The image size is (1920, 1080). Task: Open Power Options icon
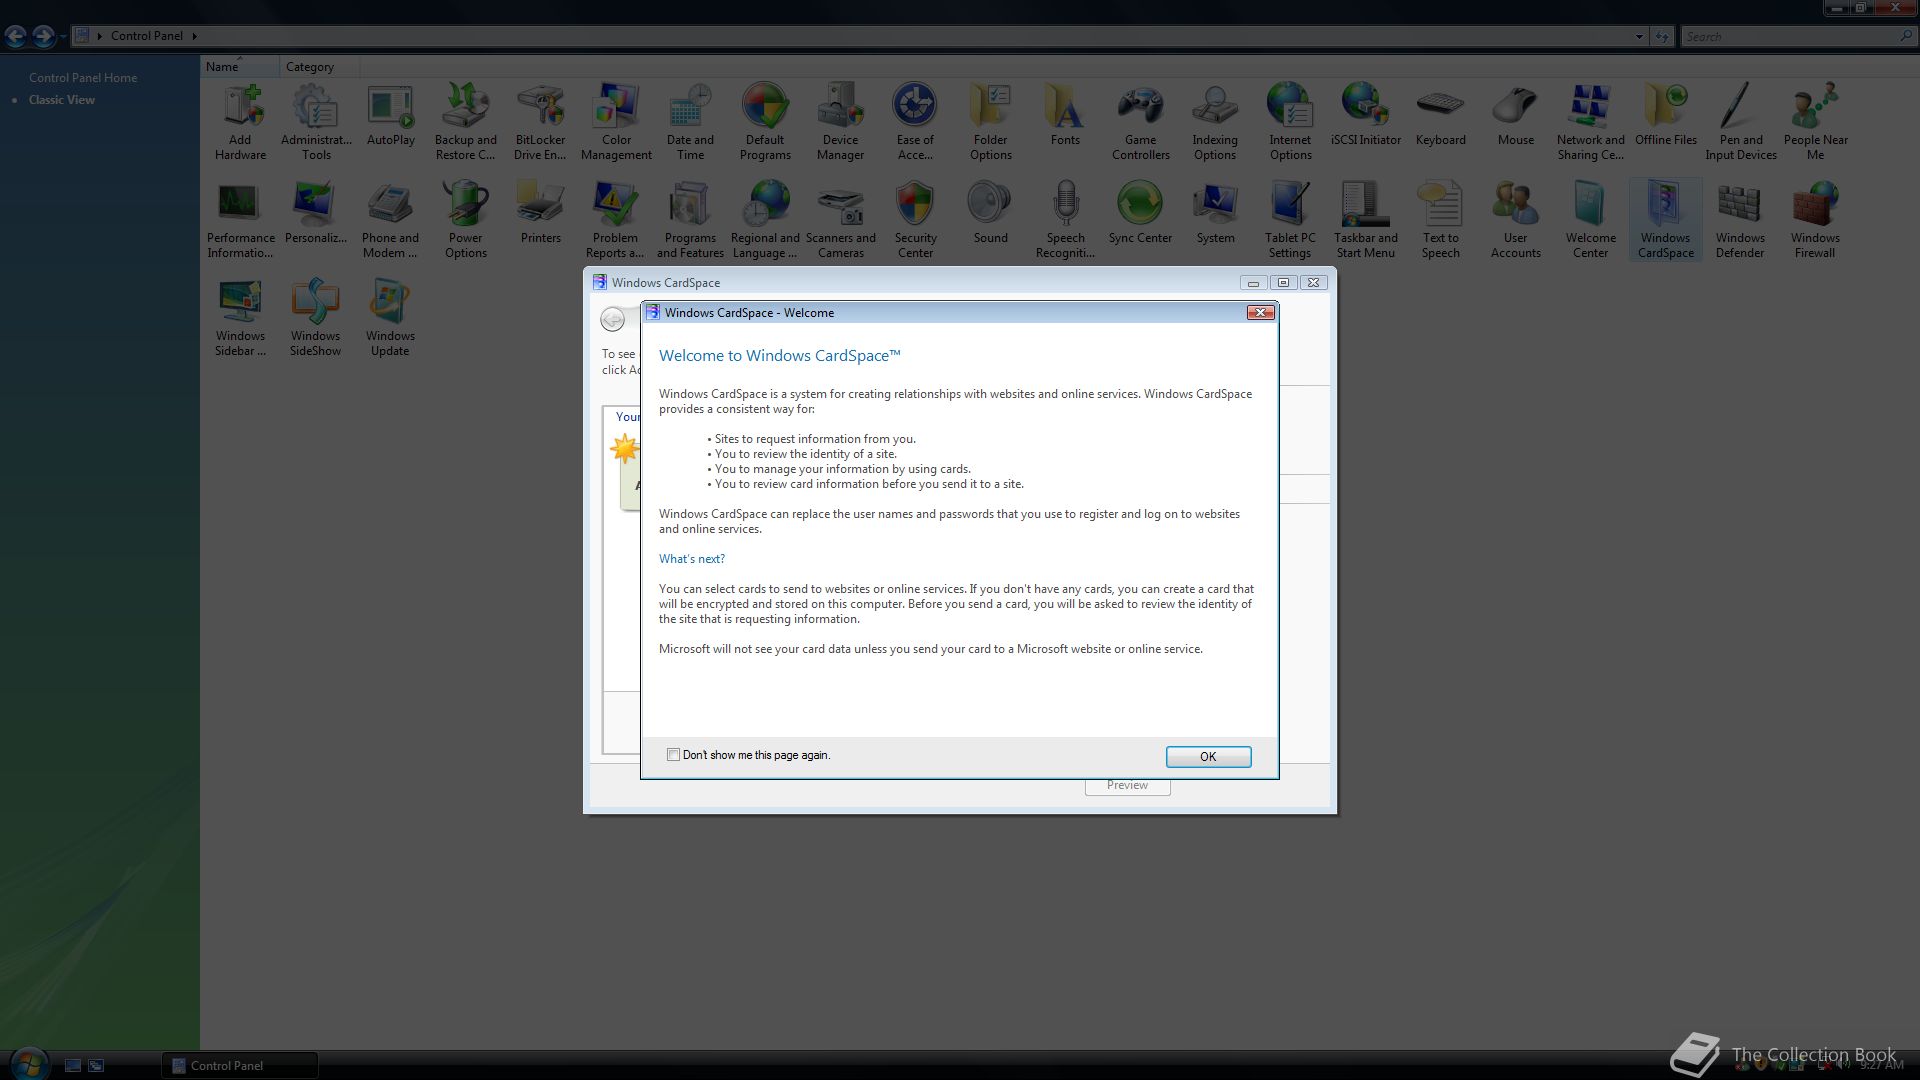tap(466, 220)
